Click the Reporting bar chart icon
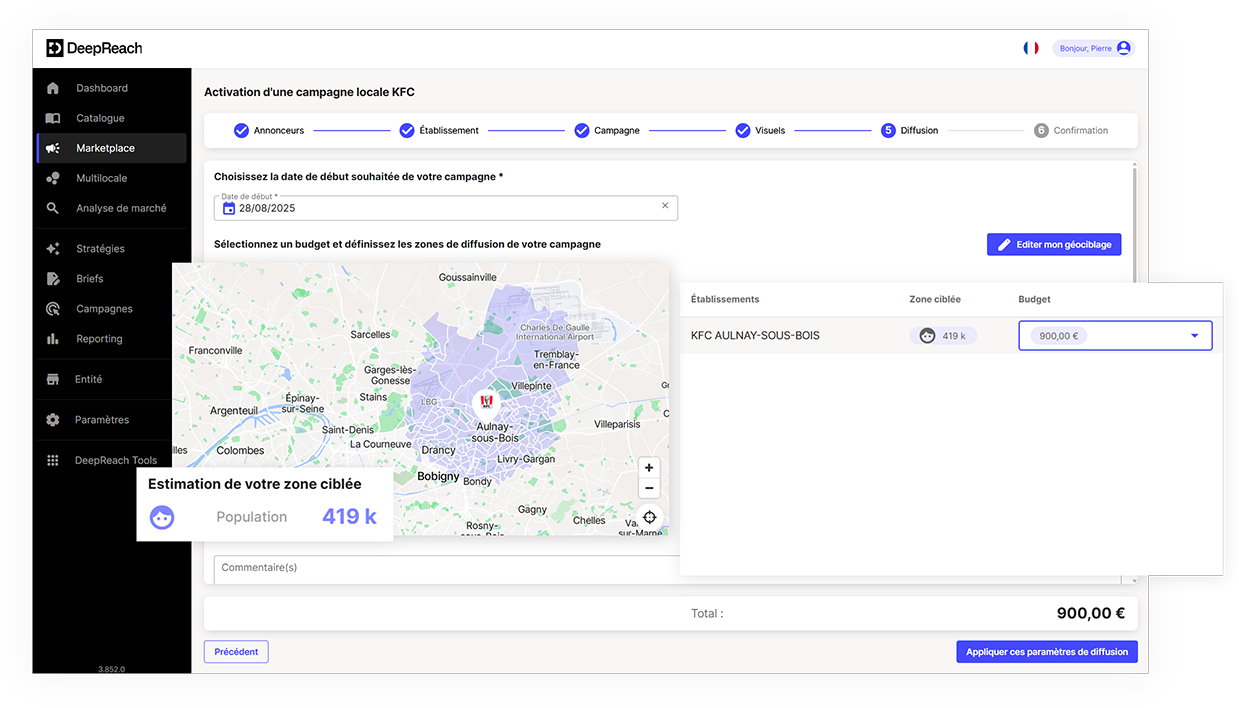Image resolution: width=1239 pixels, height=708 pixels. pos(53,339)
